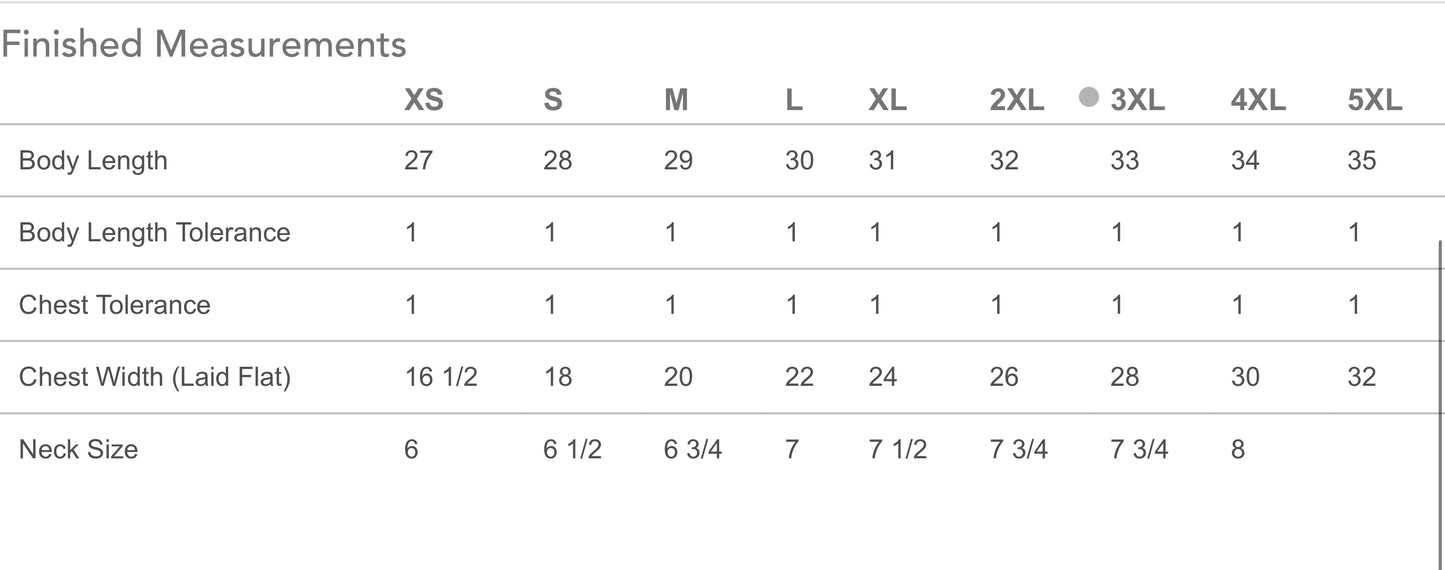
Task: Select the Neck Size row label
Action: point(78,449)
